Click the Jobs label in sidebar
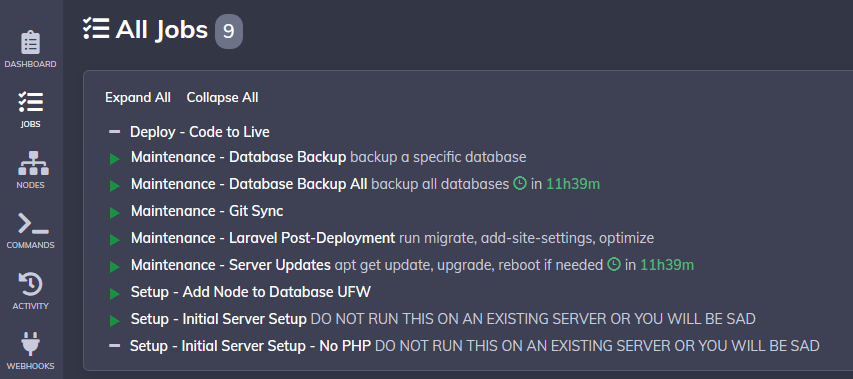The width and height of the screenshot is (853, 379). [x=30, y=124]
